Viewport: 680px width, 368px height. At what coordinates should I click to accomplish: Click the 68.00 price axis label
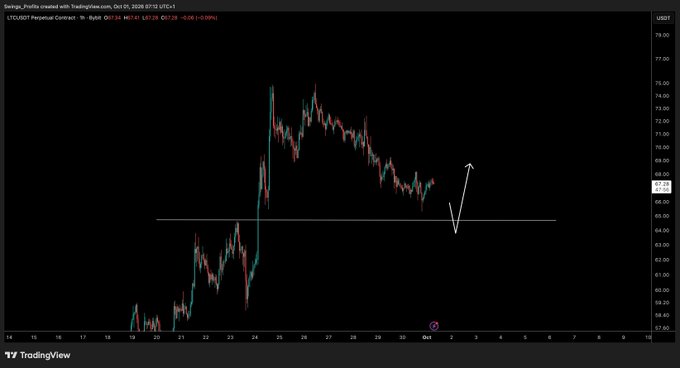click(x=662, y=174)
